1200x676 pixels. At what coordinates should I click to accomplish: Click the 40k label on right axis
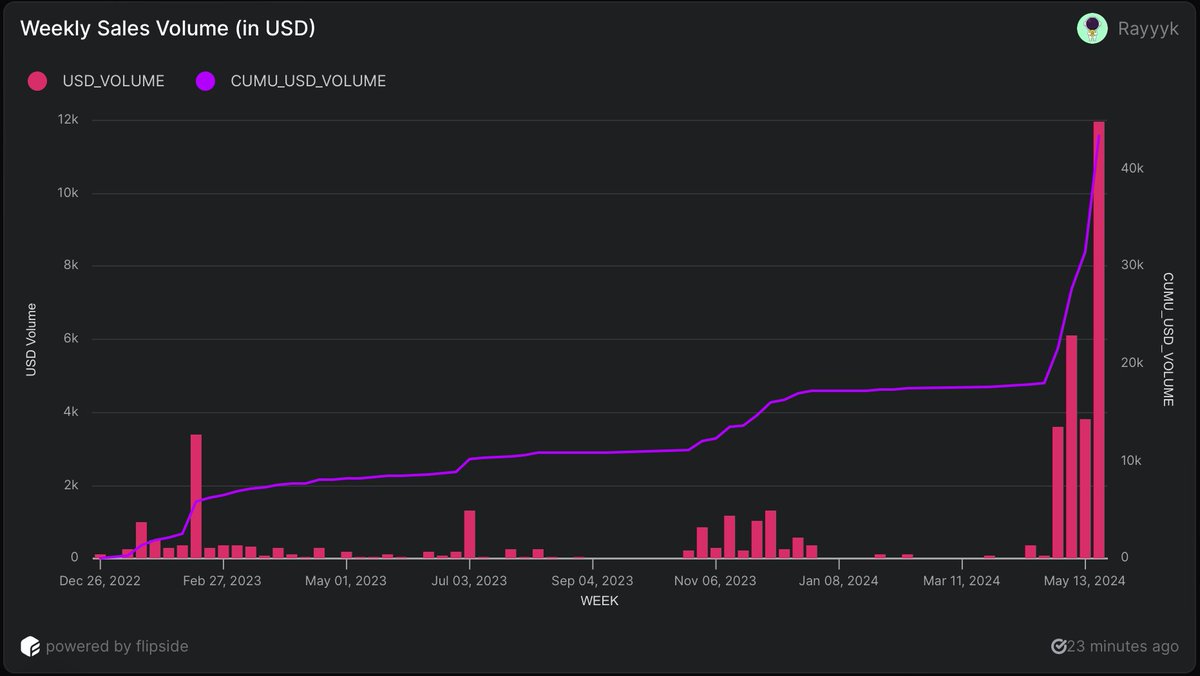1131,168
